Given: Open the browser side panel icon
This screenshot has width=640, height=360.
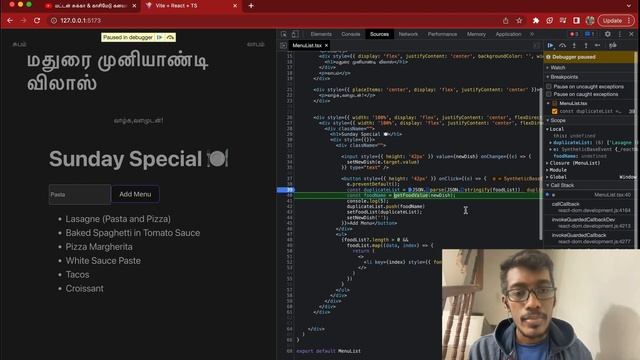Looking at the screenshot, I should click(x=576, y=20).
